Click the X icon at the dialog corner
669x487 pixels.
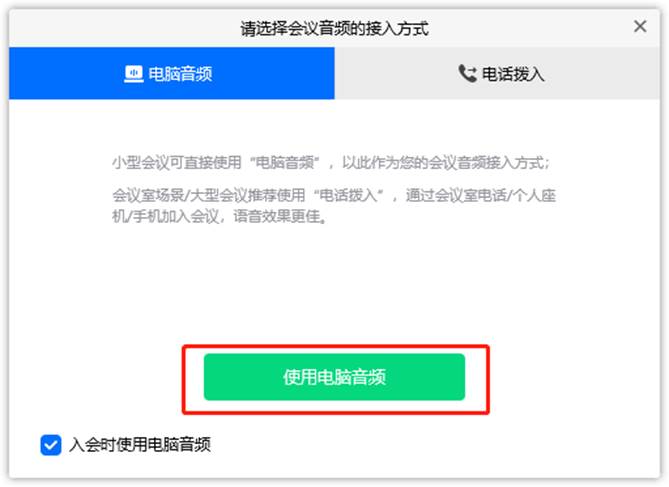click(640, 26)
